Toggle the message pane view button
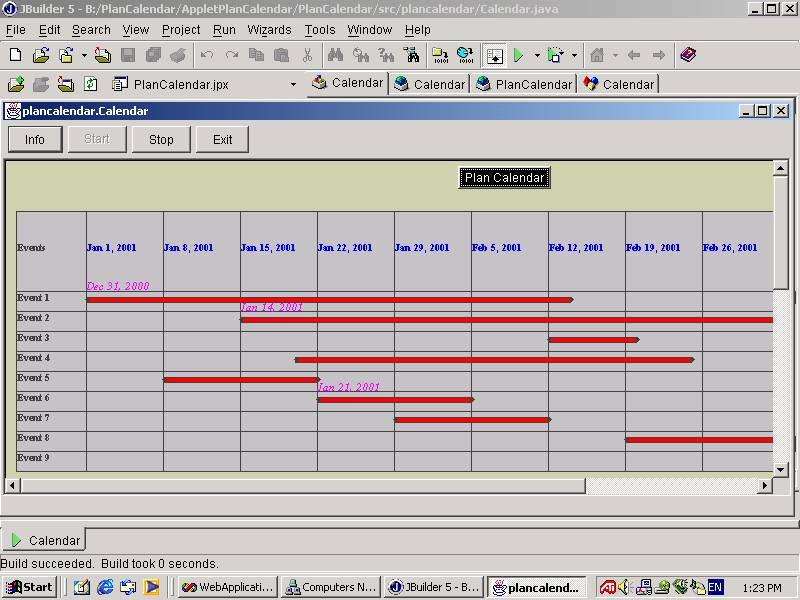Screen dimensions: 800x600 point(494,56)
